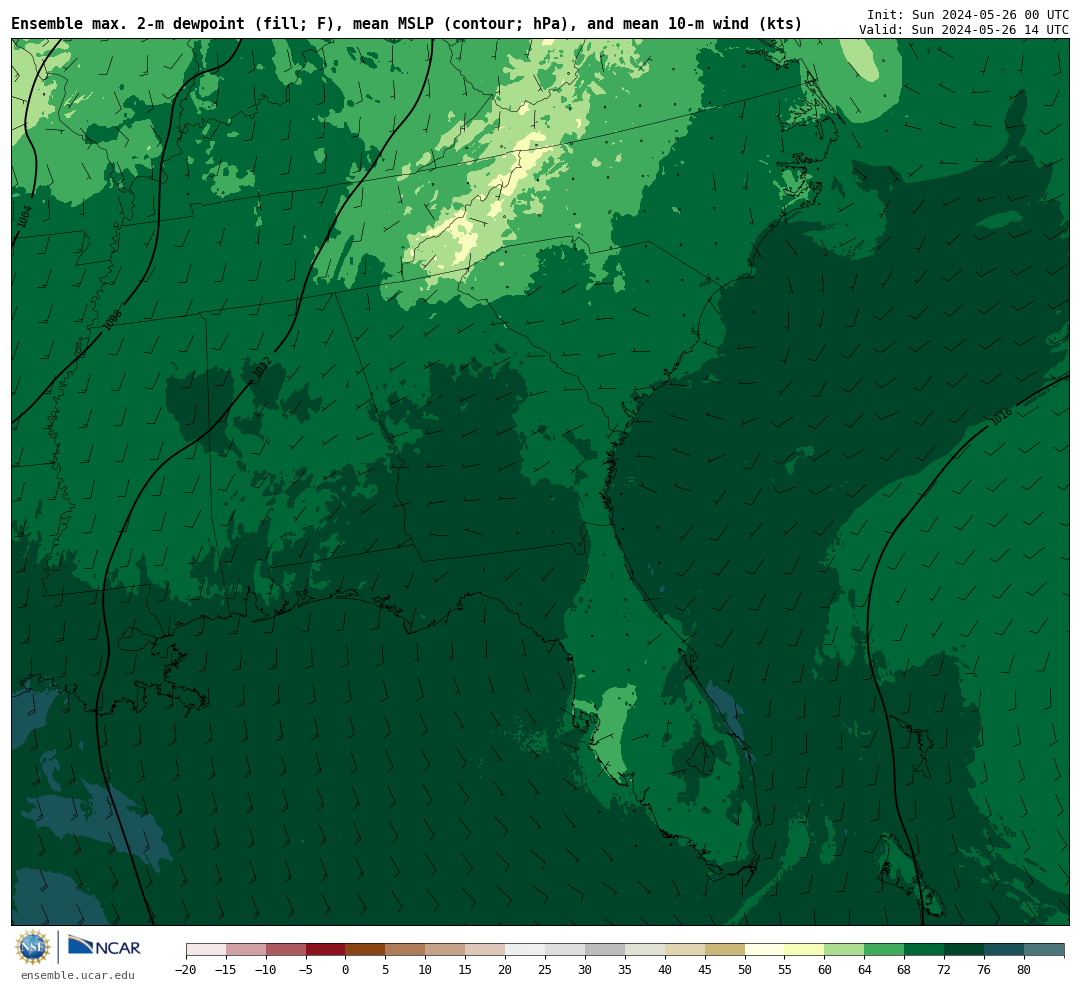Click the yellow swatch between 55 and 60
This screenshot has width=1080, height=988.
click(x=805, y=949)
